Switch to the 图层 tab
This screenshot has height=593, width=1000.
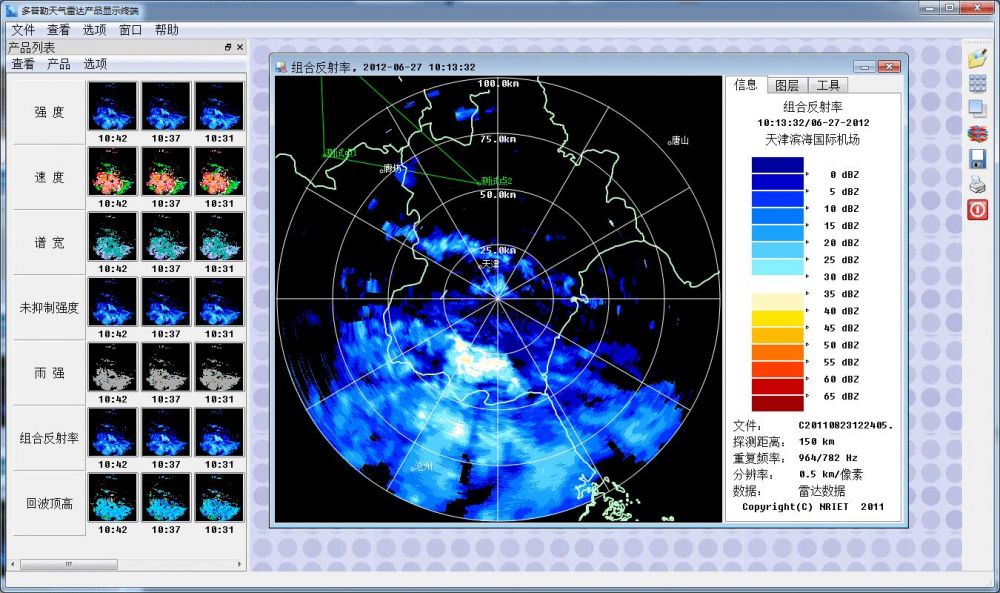pyautogui.click(x=787, y=86)
